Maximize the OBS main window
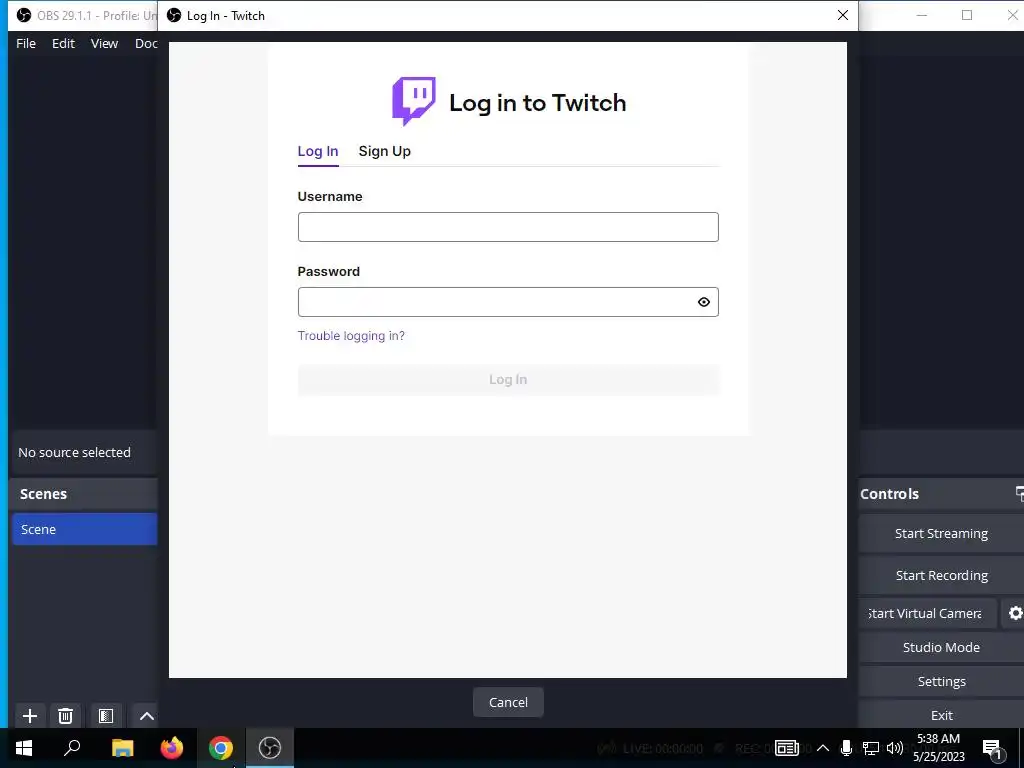 coord(967,15)
